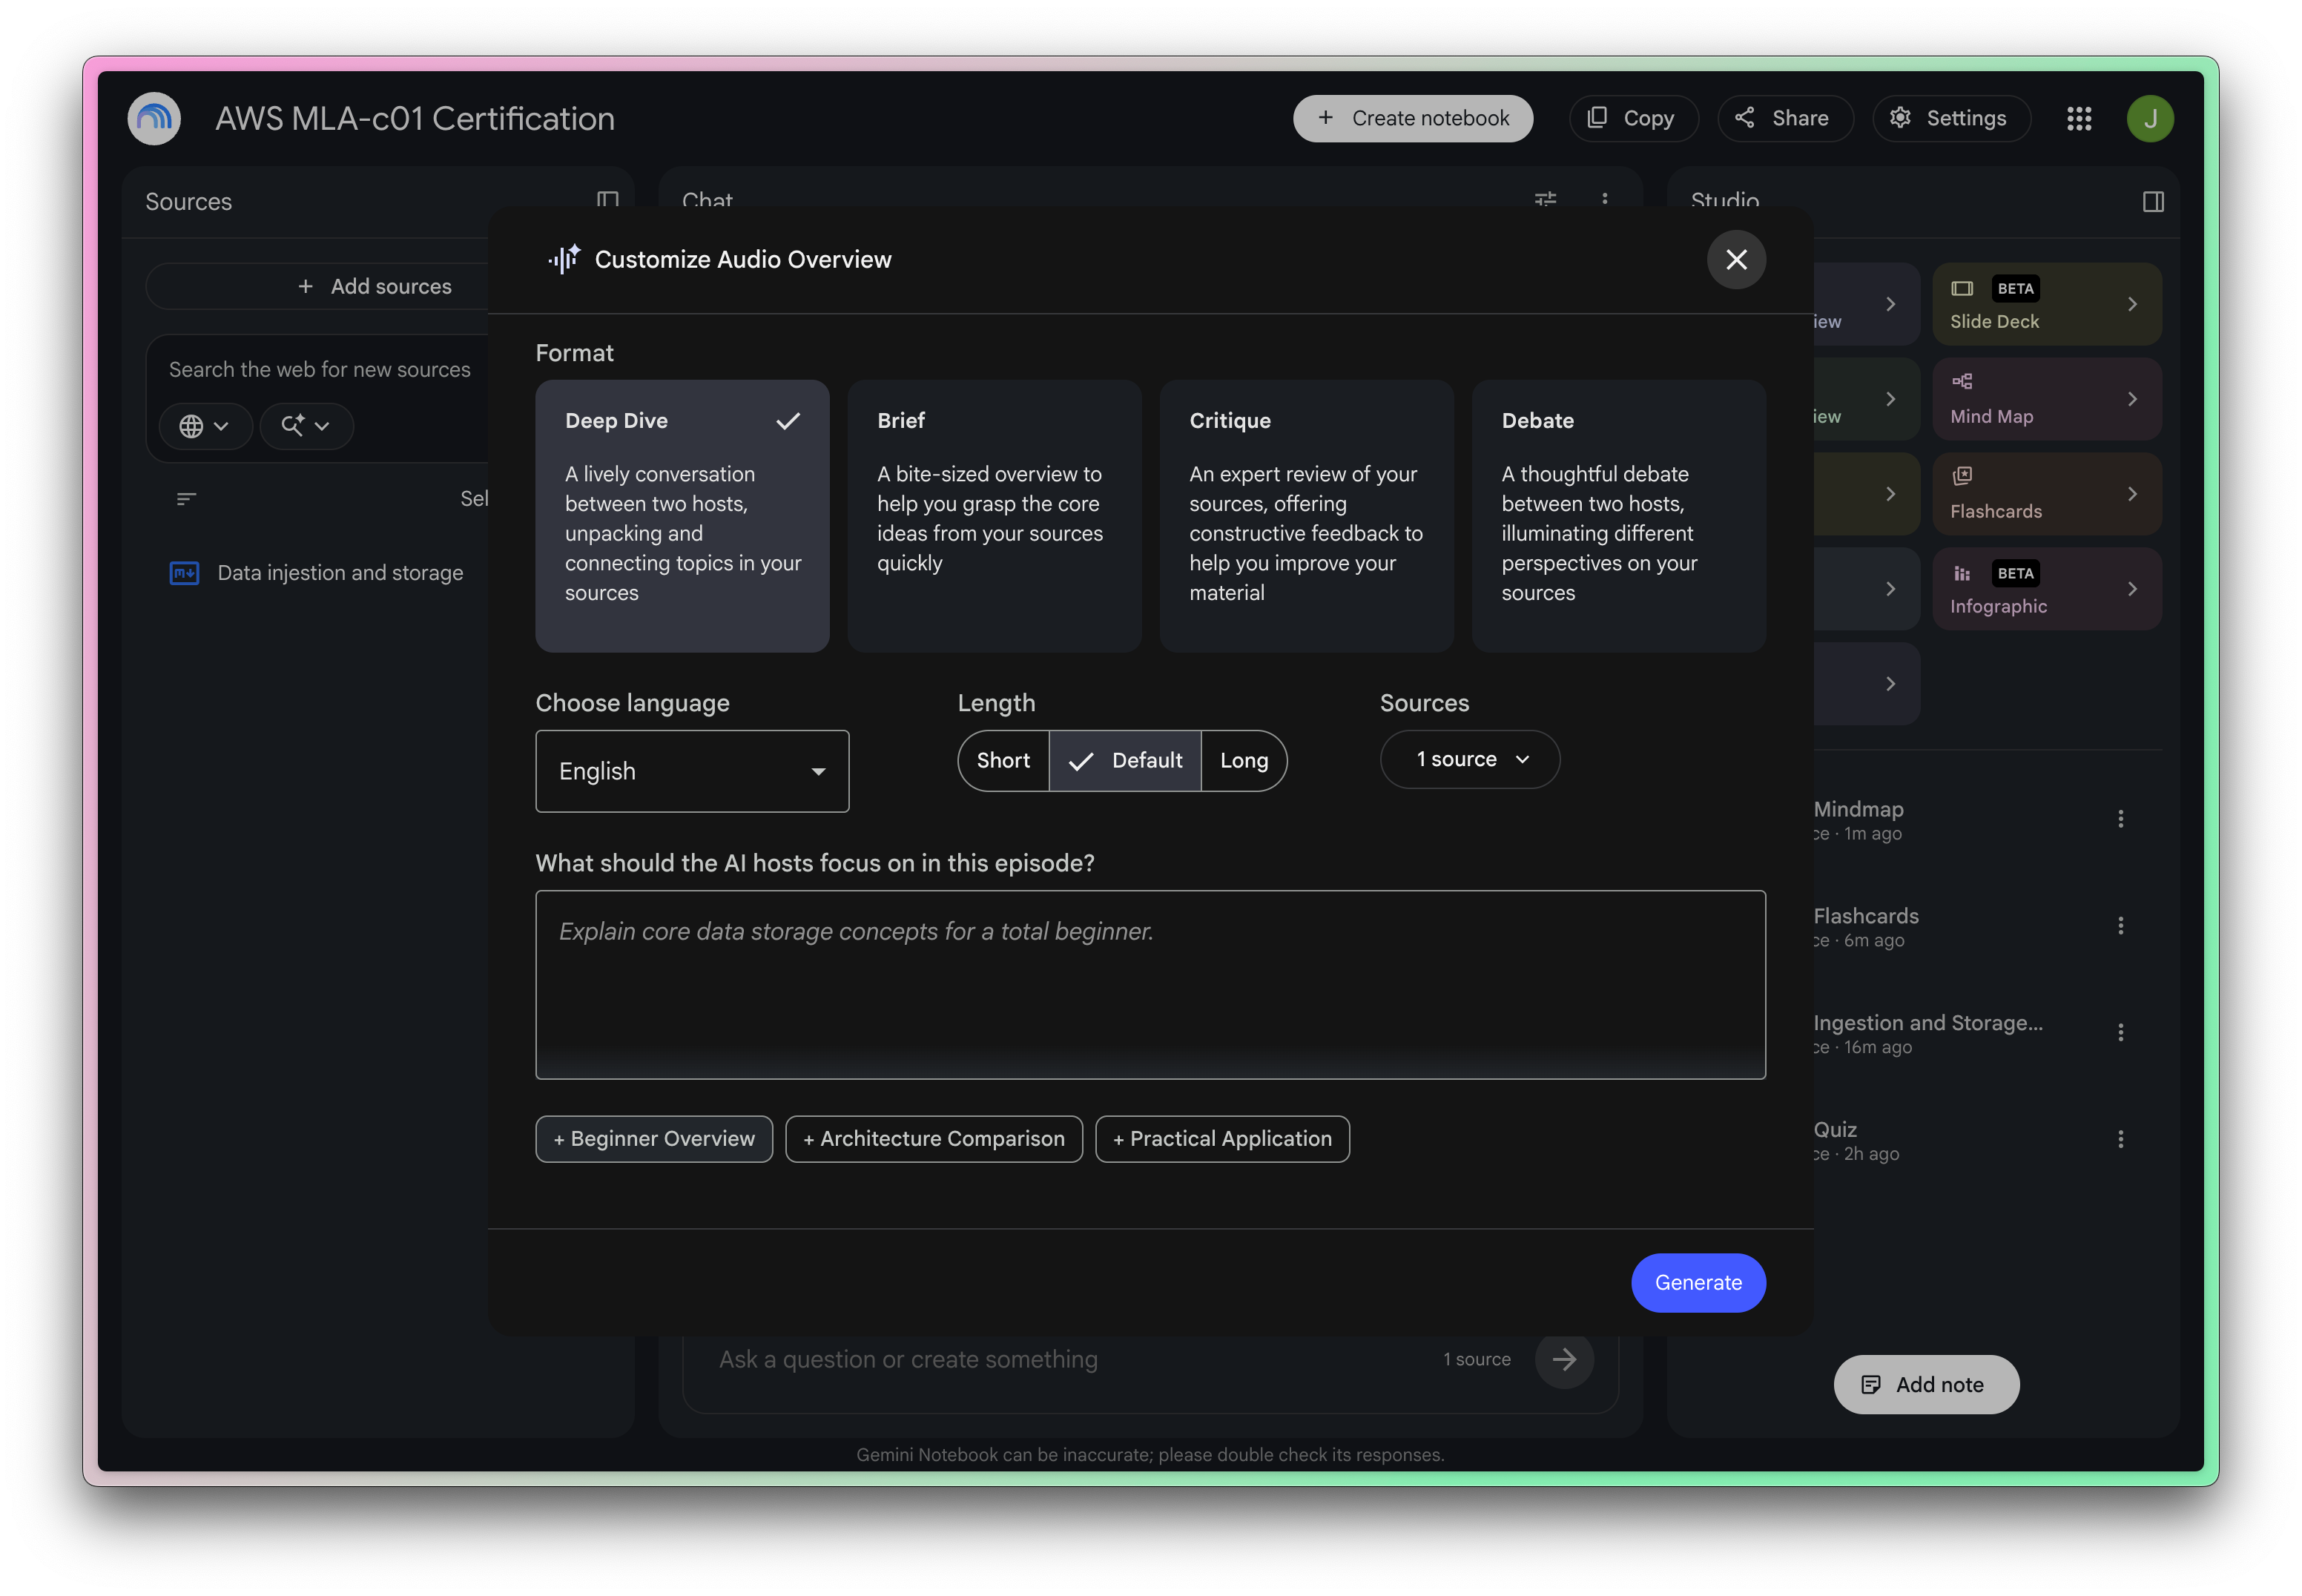Set length to Long

click(x=1244, y=761)
